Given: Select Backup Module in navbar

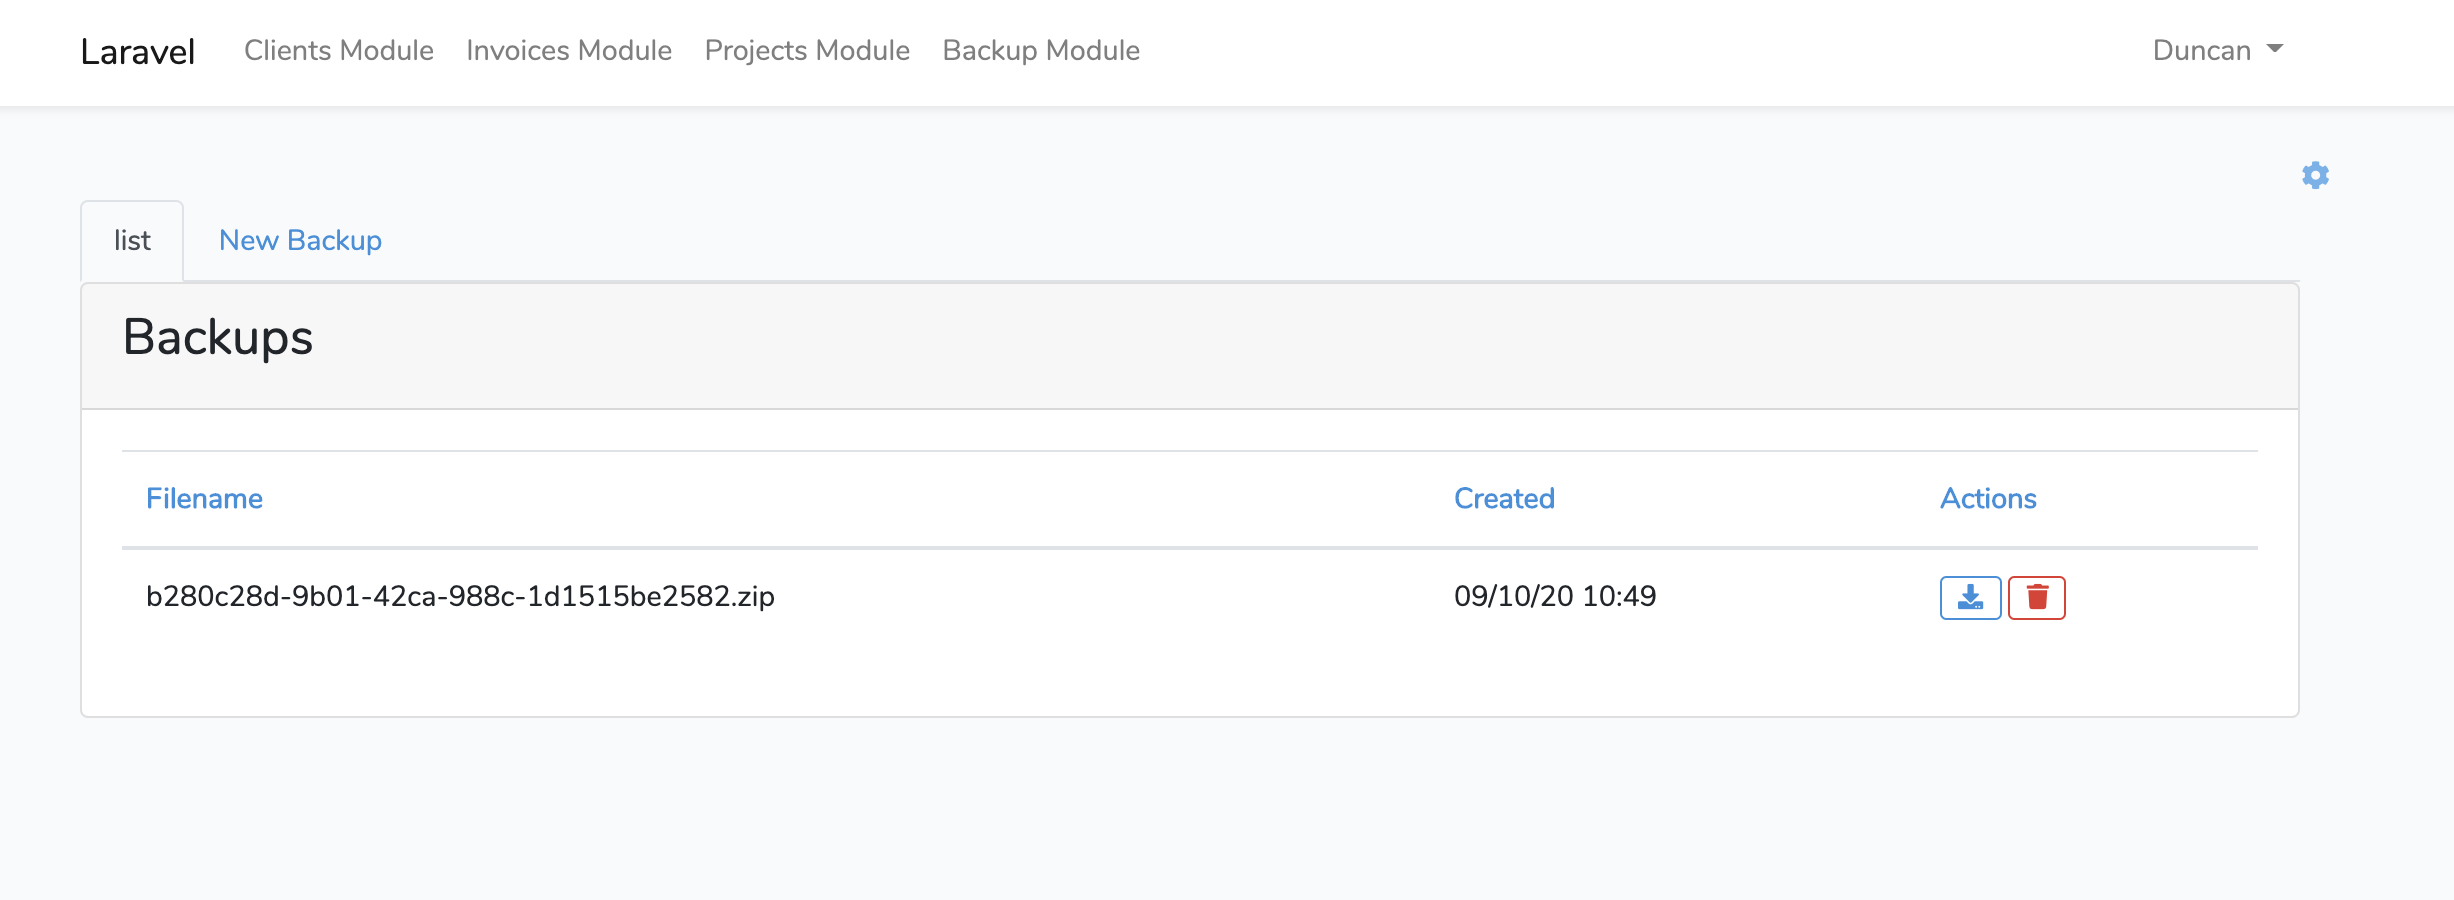Looking at the screenshot, I should (1041, 51).
